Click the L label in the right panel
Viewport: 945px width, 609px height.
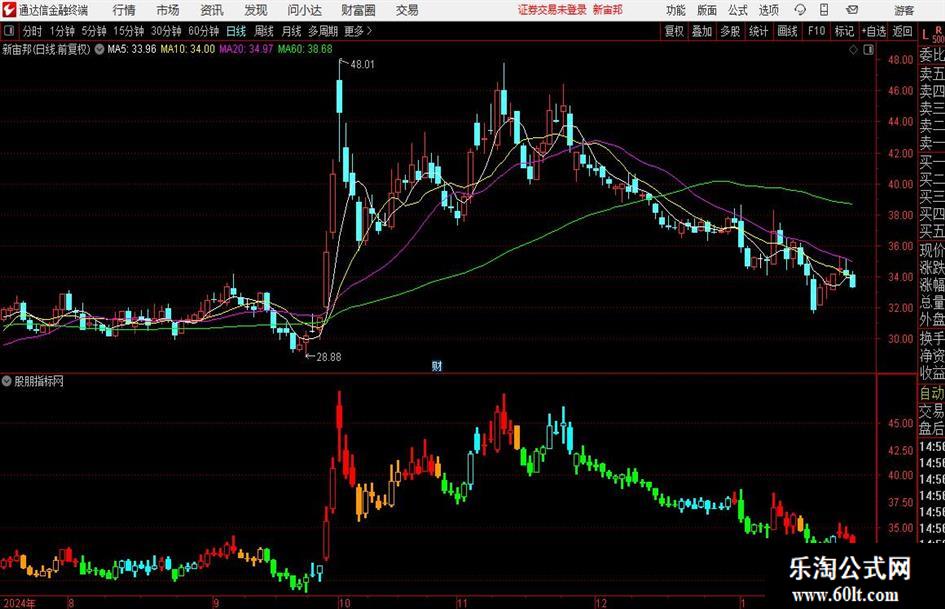click(x=925, y=36)
